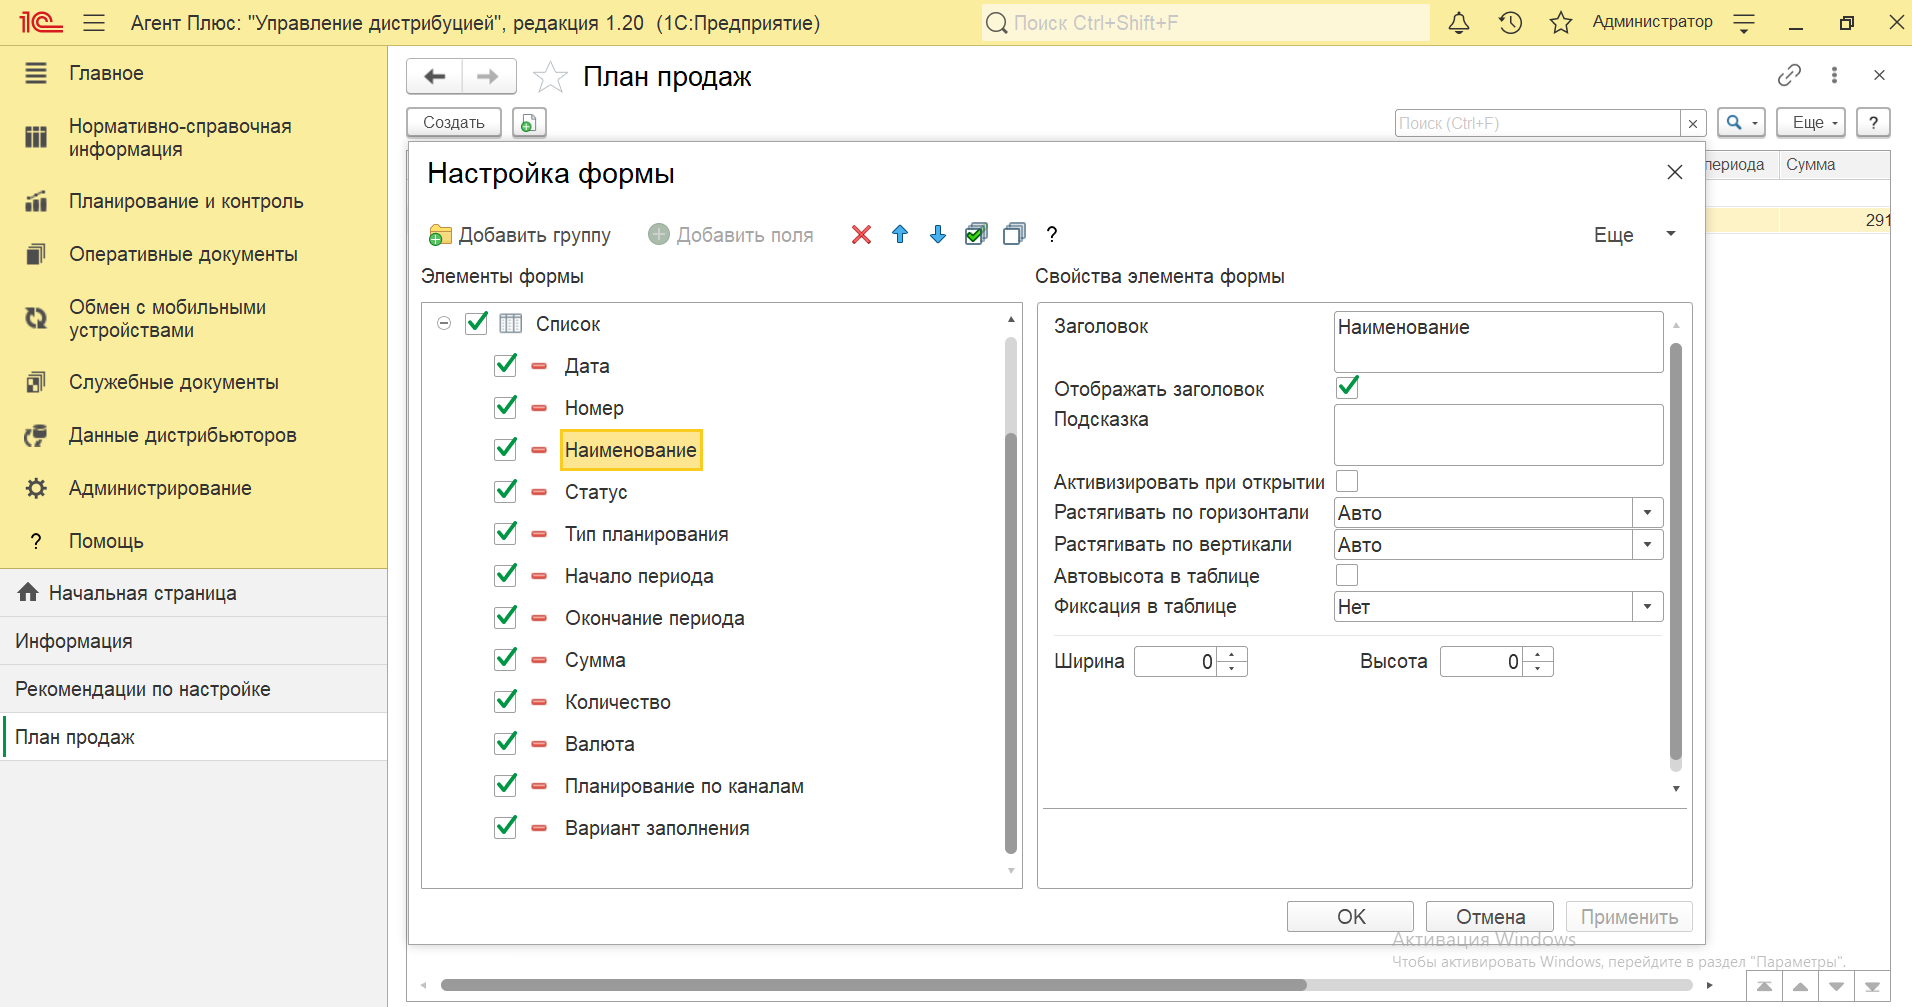
Task: Open Фиксация в таблице dropdown
Action: click(x=1647, y=607)
